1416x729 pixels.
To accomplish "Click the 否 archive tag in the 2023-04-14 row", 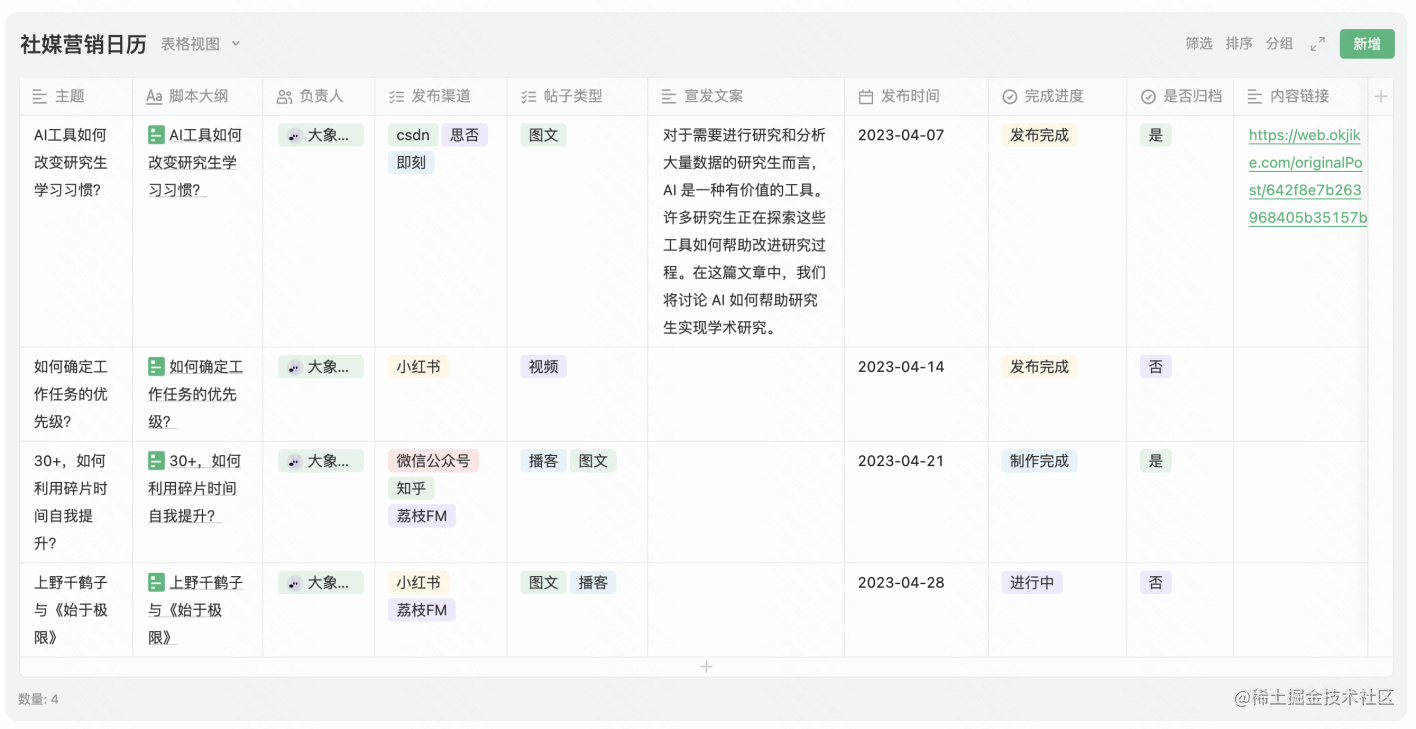I will 1155,367.
